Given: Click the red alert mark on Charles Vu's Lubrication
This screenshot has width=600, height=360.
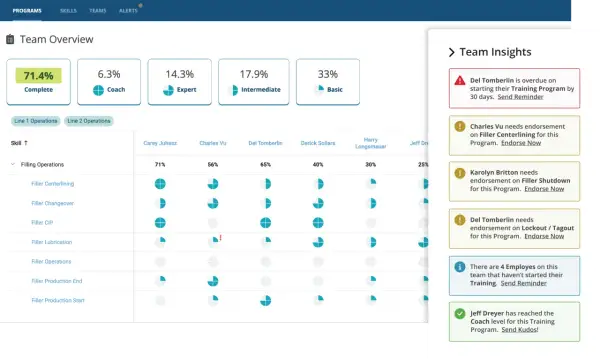Looking at the screenshot, I should point(221,238).
